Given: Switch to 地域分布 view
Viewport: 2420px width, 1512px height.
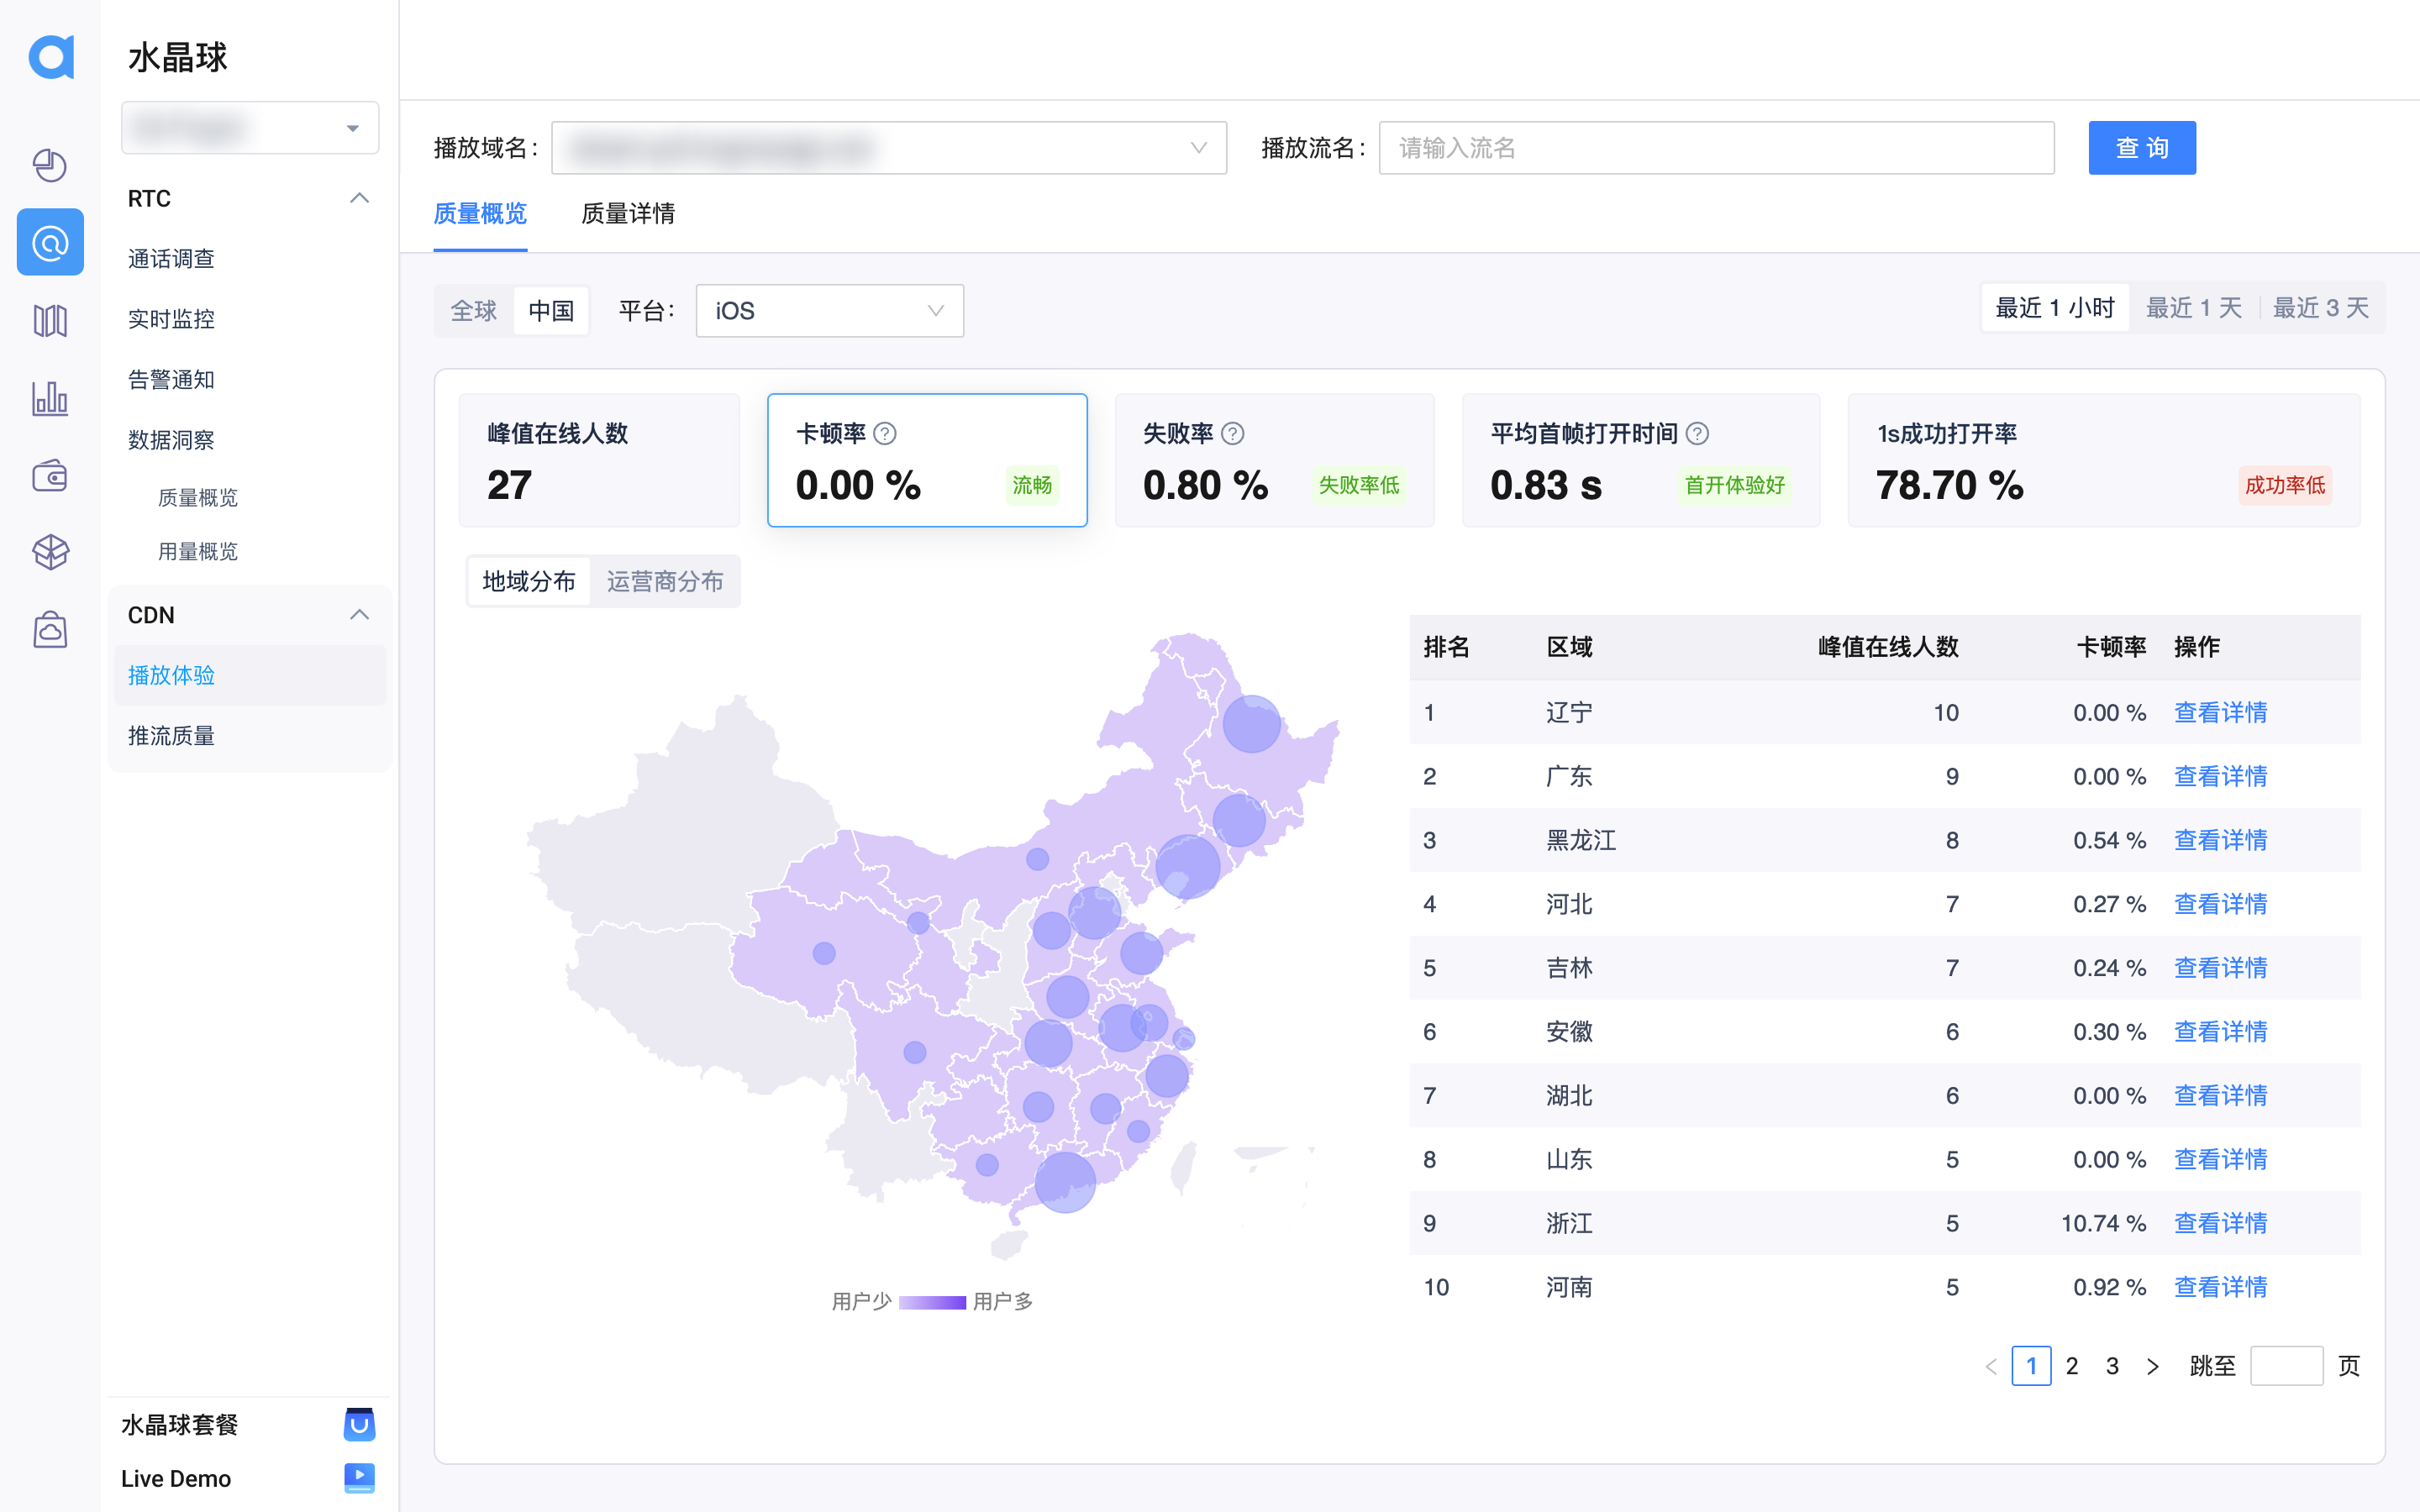Looking at the screenshot, I should coord(529,581).
